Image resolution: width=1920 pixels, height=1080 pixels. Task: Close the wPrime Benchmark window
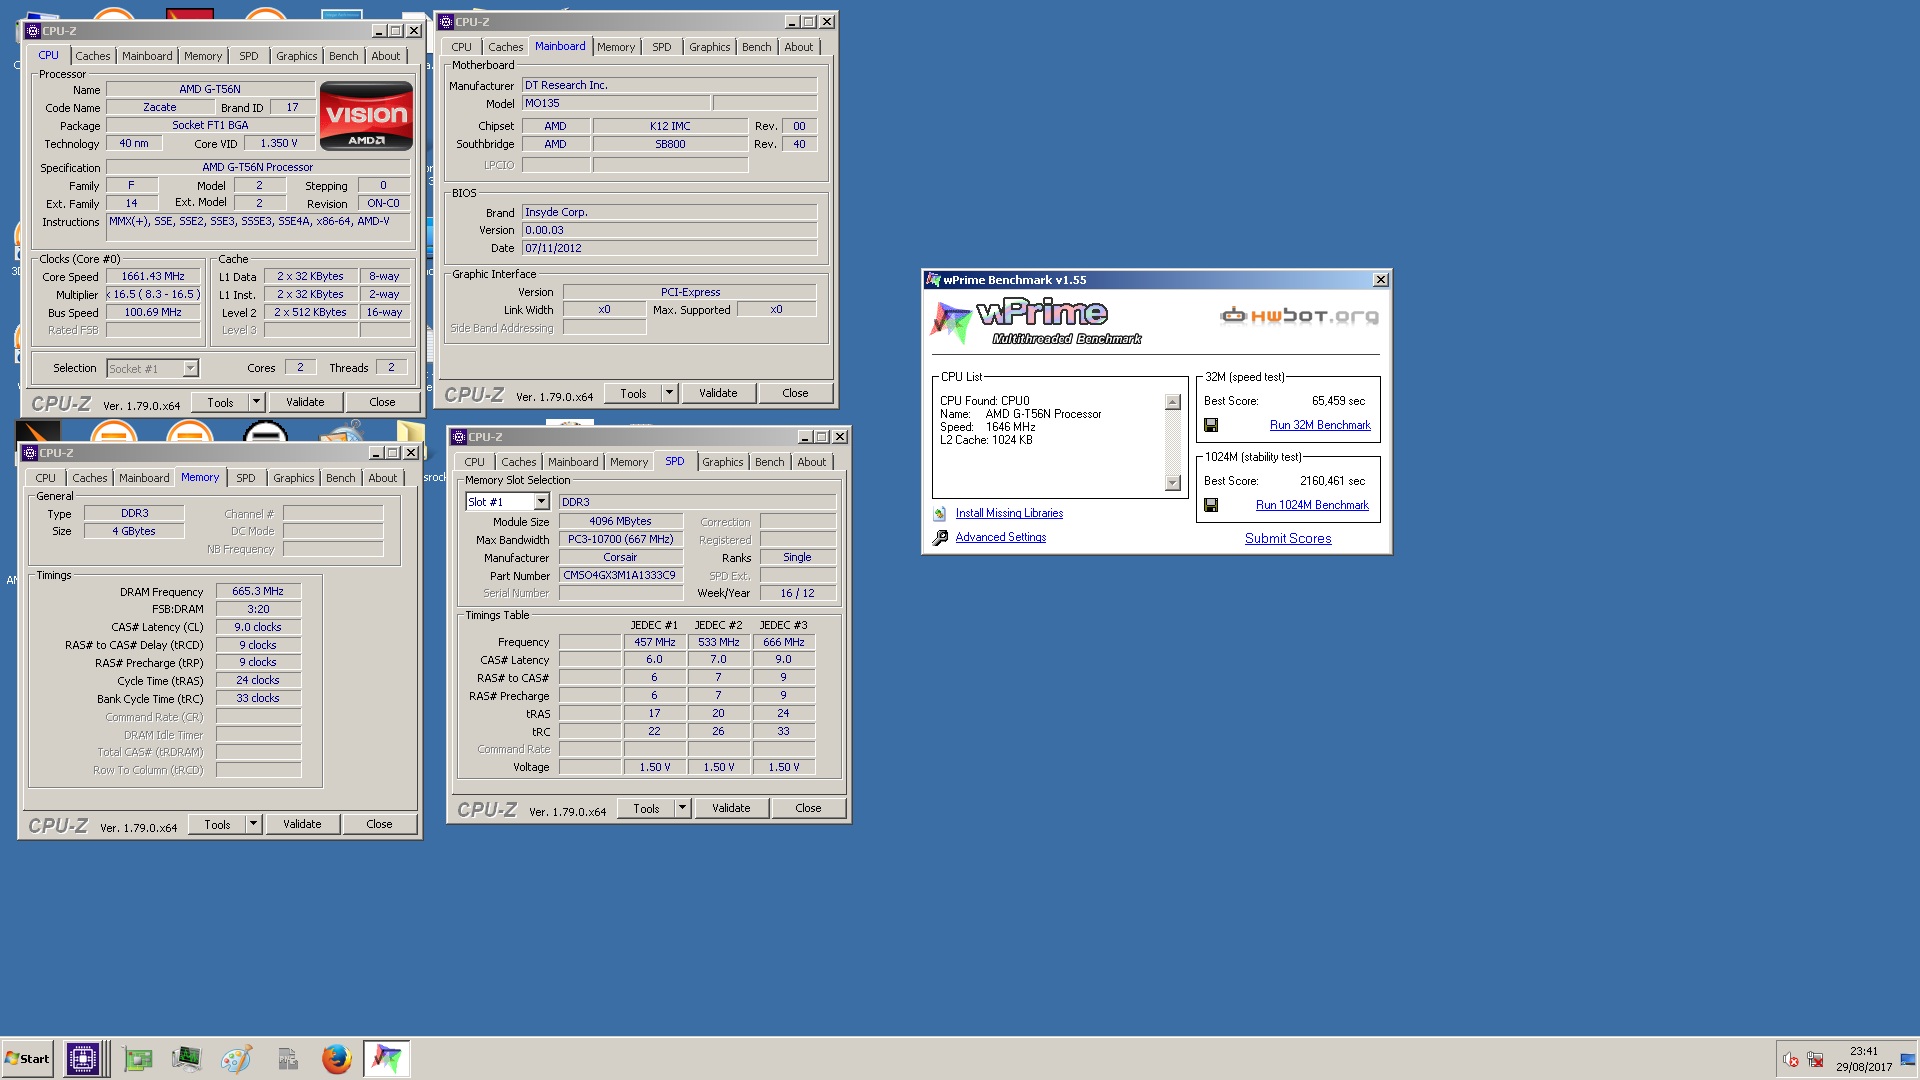click(1380, 280)
